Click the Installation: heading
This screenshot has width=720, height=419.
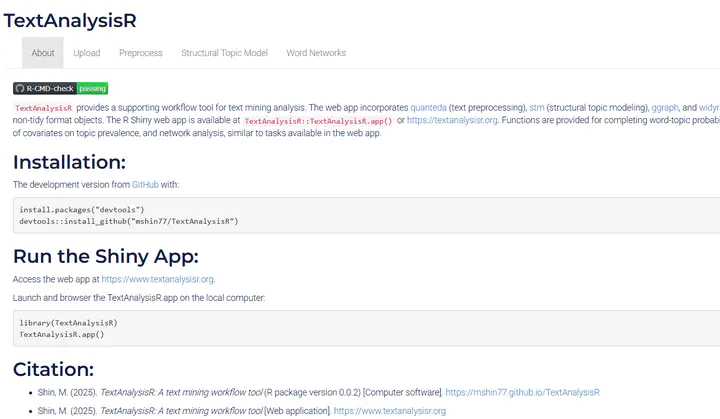(69, 162)
